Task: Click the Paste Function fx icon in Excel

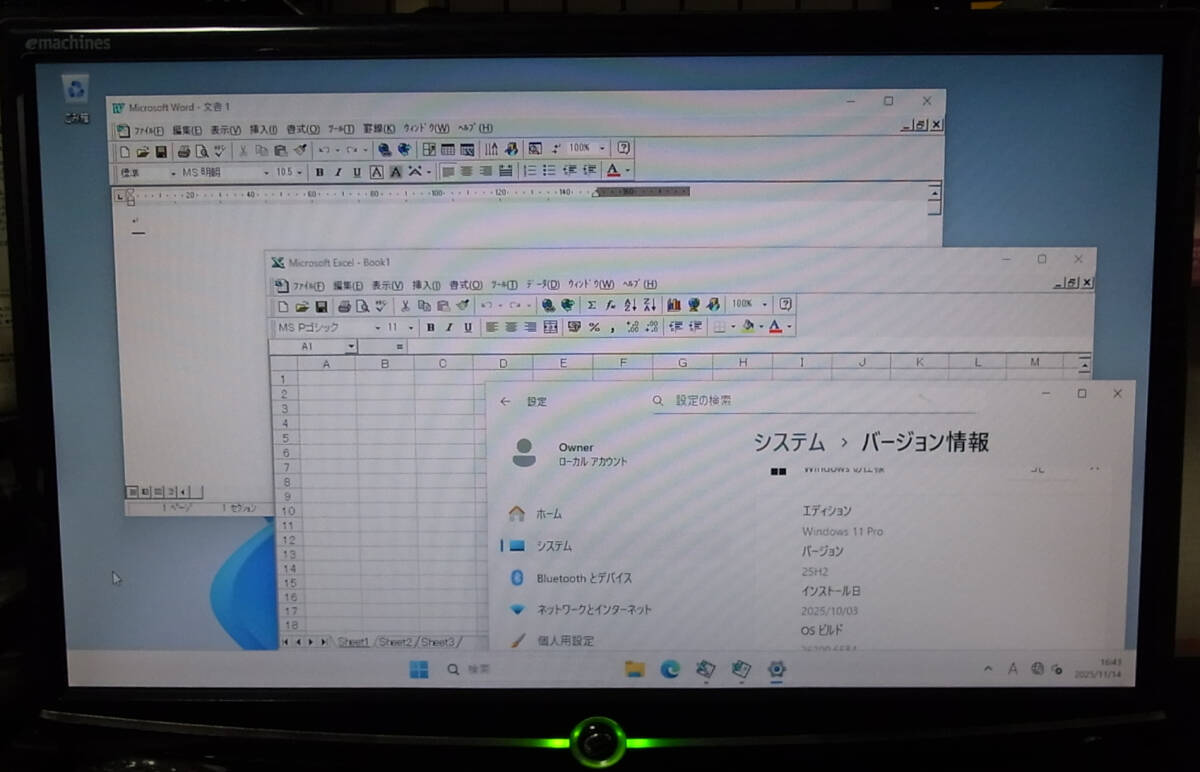Action: (610, 305)
